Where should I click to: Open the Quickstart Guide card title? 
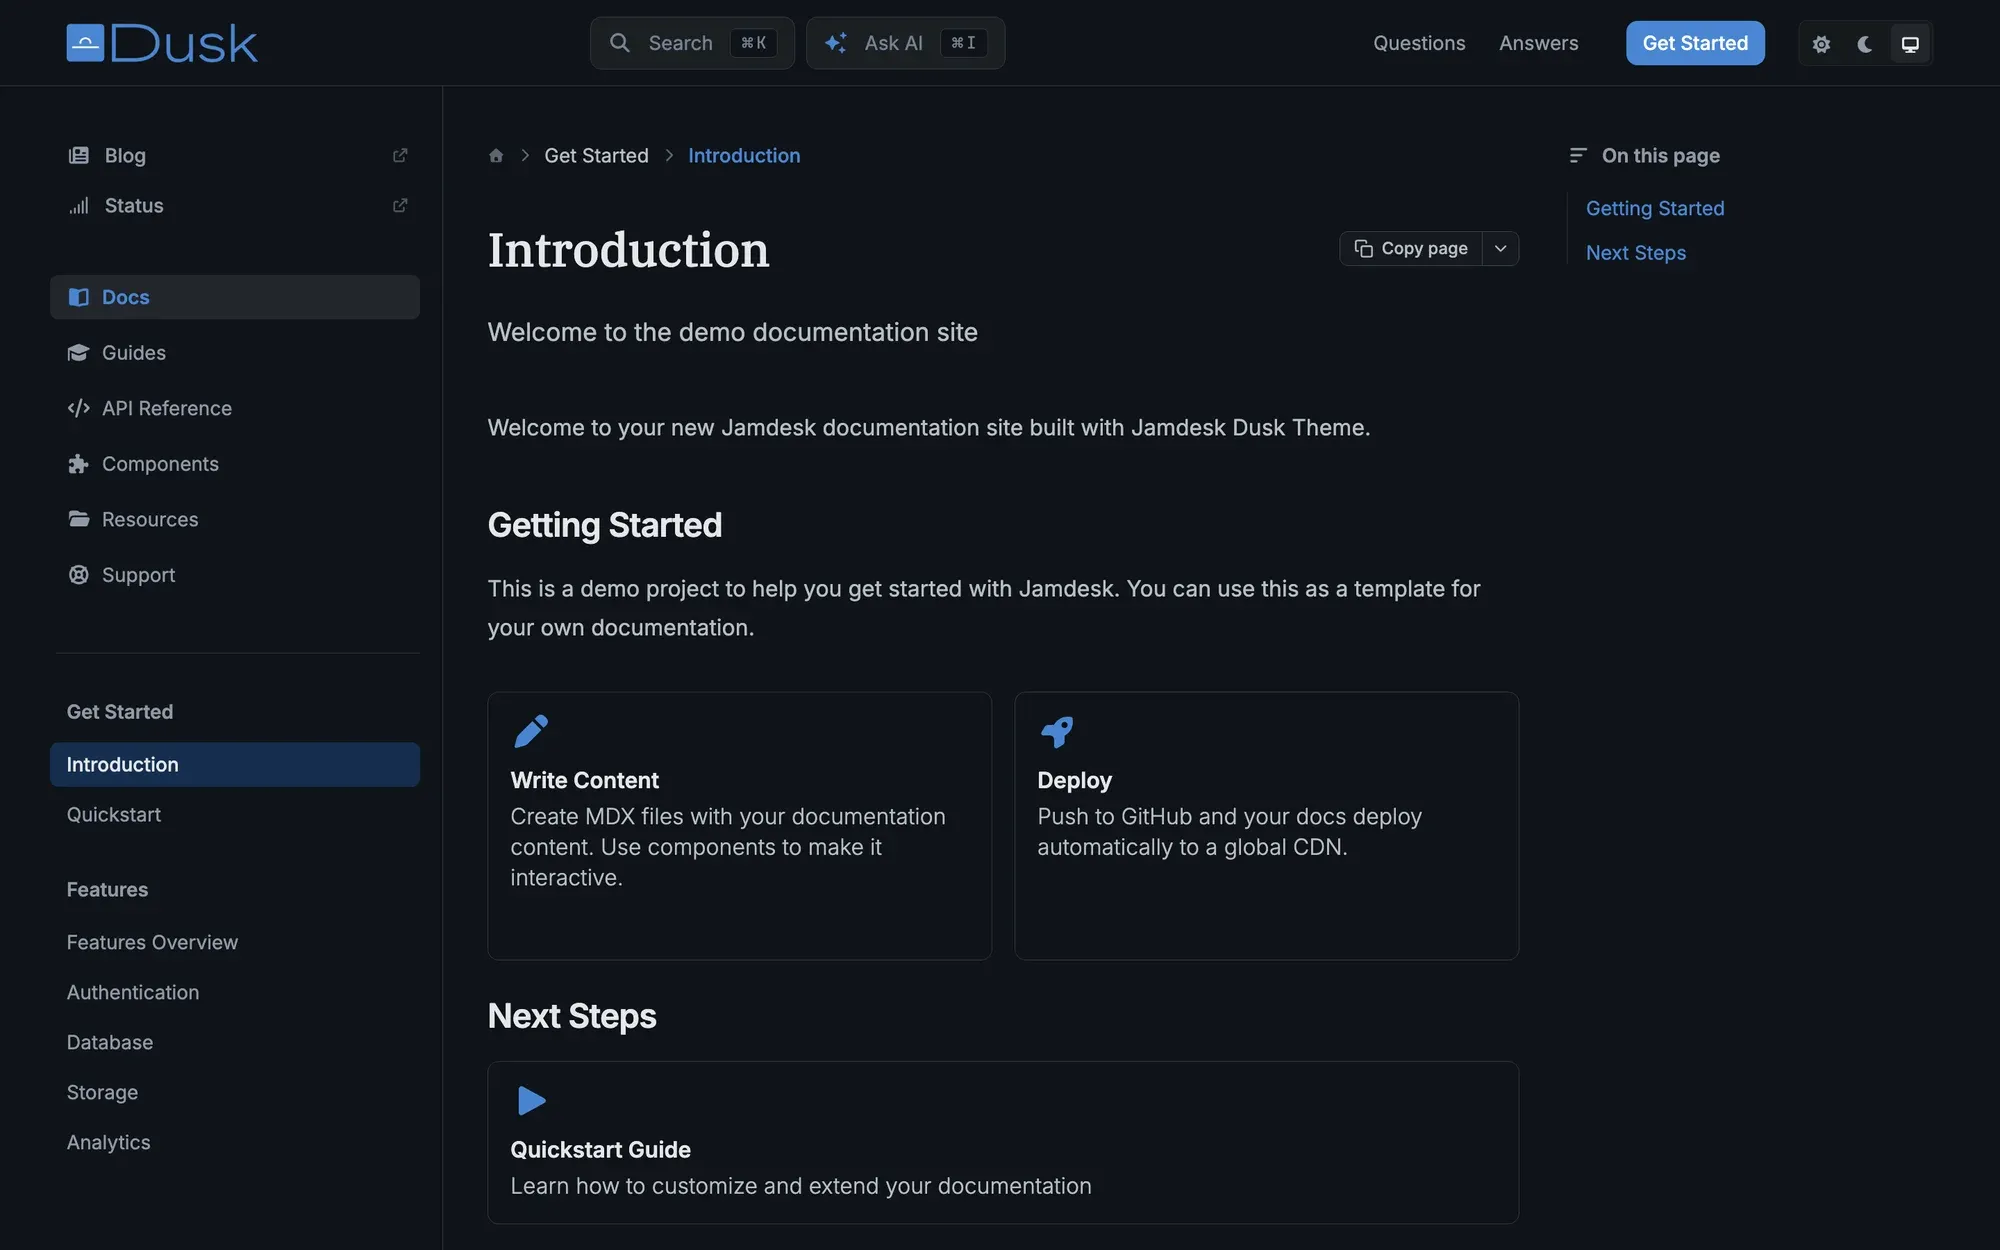pyautogui.click(x=600, y=1150)
